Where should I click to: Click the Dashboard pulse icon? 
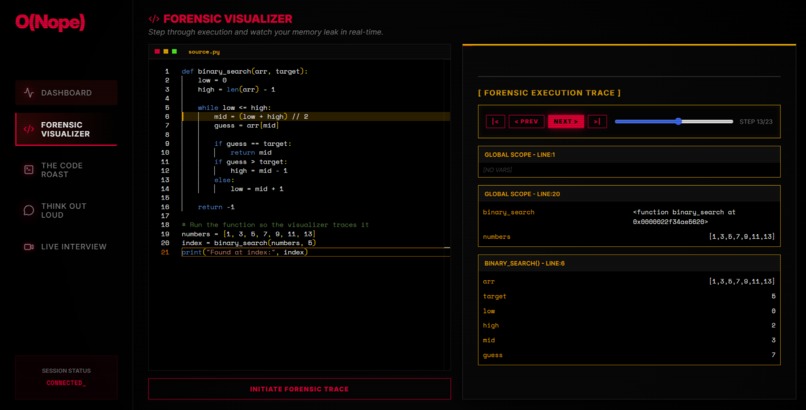29,93
